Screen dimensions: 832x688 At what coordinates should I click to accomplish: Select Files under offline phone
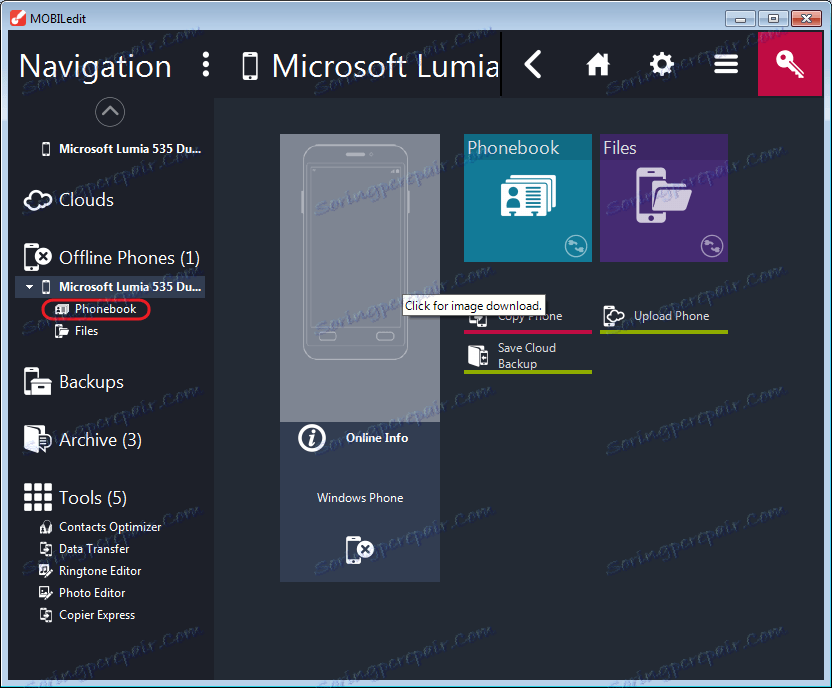pos(86,331)
